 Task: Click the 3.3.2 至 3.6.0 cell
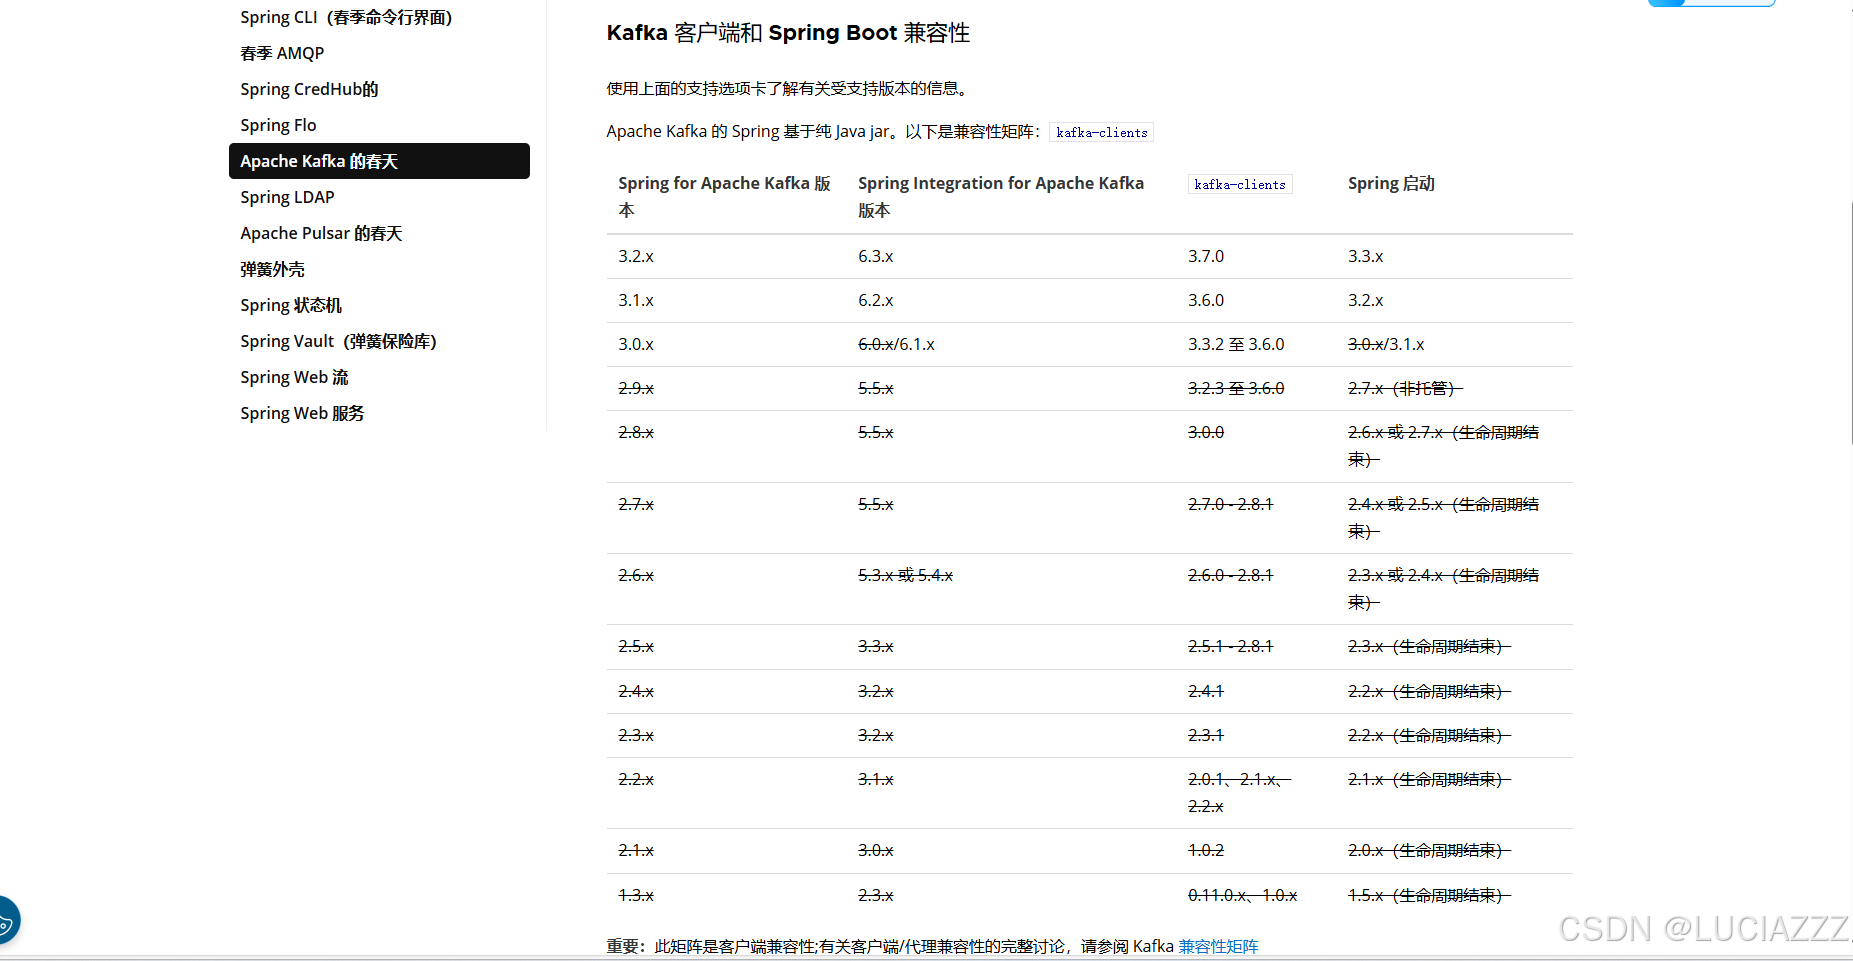point(1236,344)
